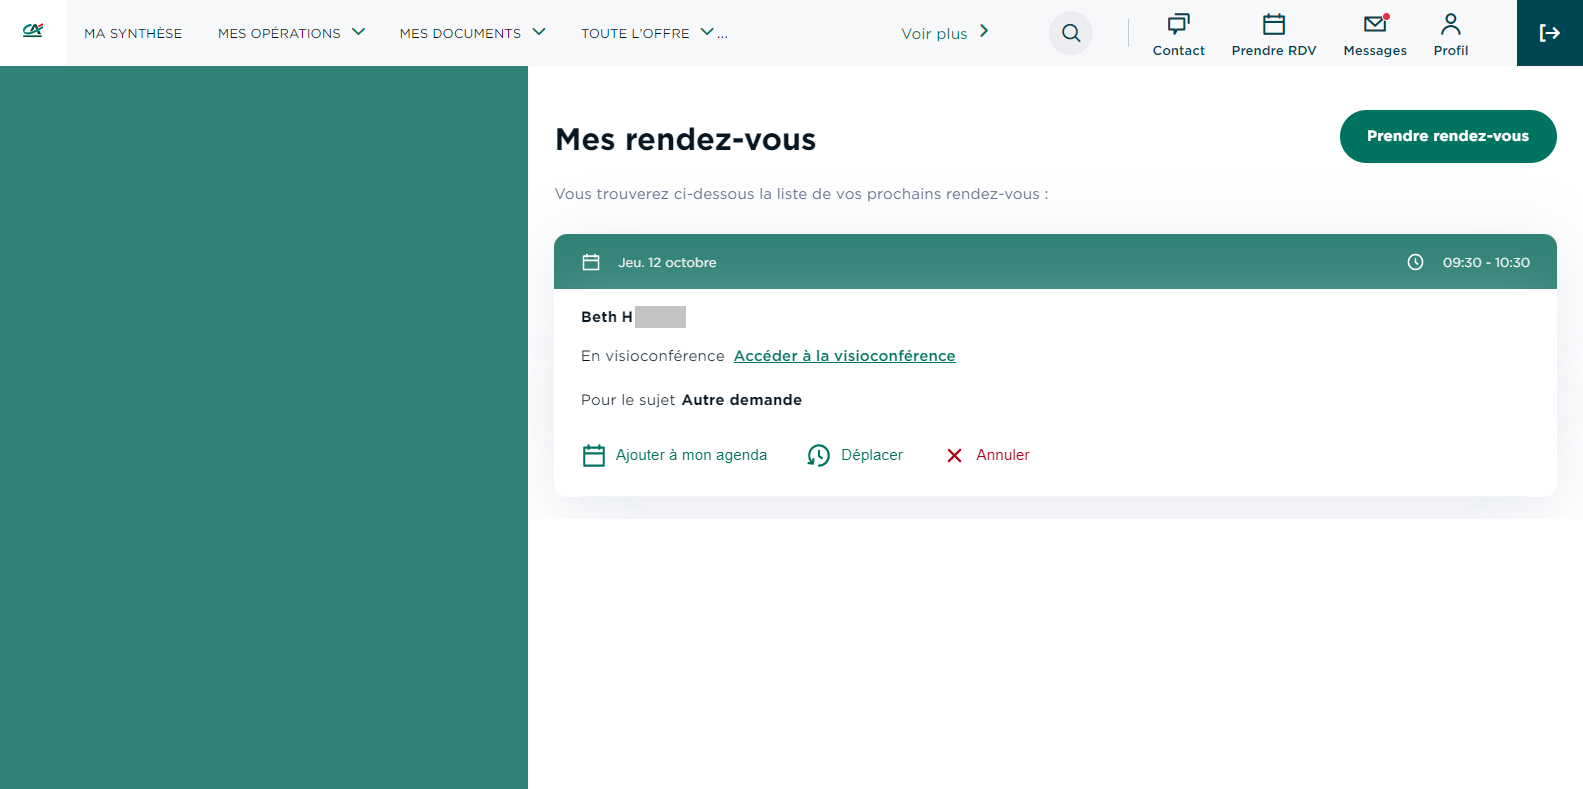The image size is (1583, 789).
Task: Expand the Mes Documents dropdown chevron
Action: coord(539,32)
